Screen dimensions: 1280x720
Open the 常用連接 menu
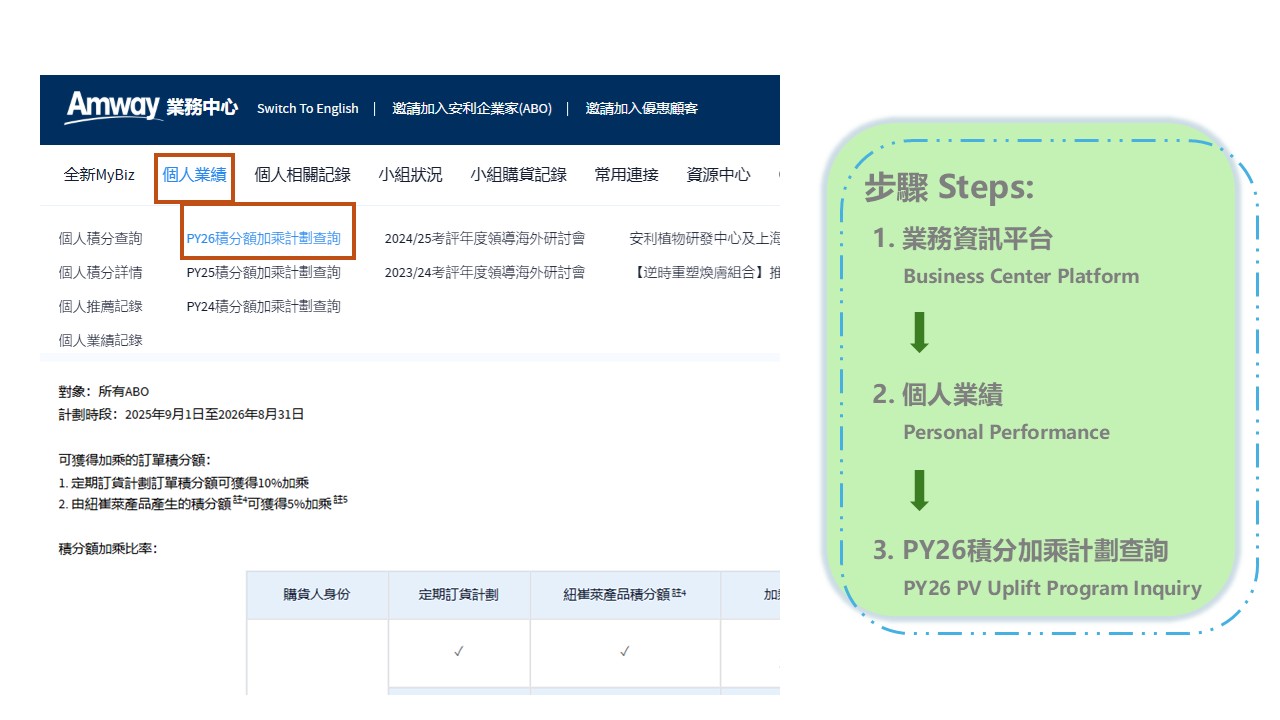coord(626,174)
